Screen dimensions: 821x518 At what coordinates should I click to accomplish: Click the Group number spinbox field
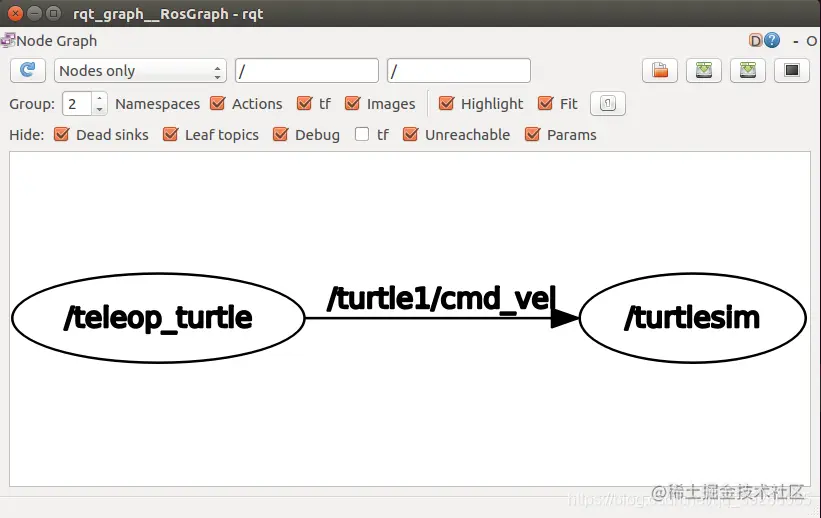[x=77, y=104]
